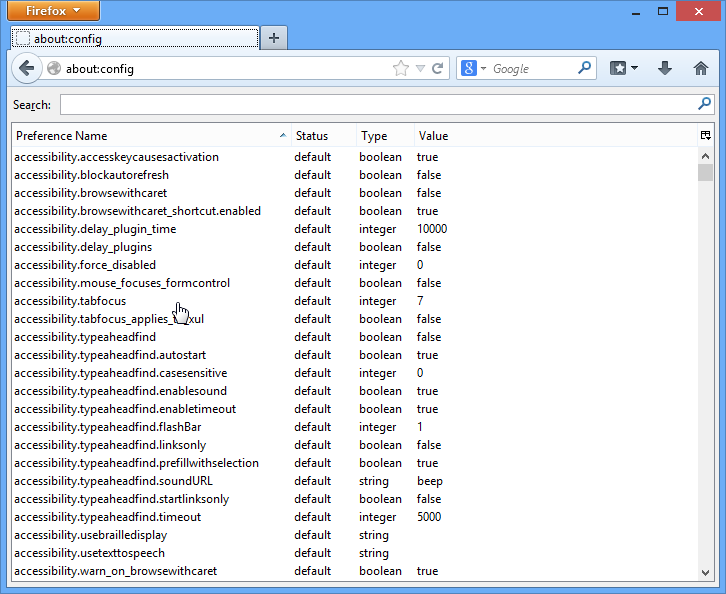
Task: Go back using the back arrow
Action: pos(26,69)
